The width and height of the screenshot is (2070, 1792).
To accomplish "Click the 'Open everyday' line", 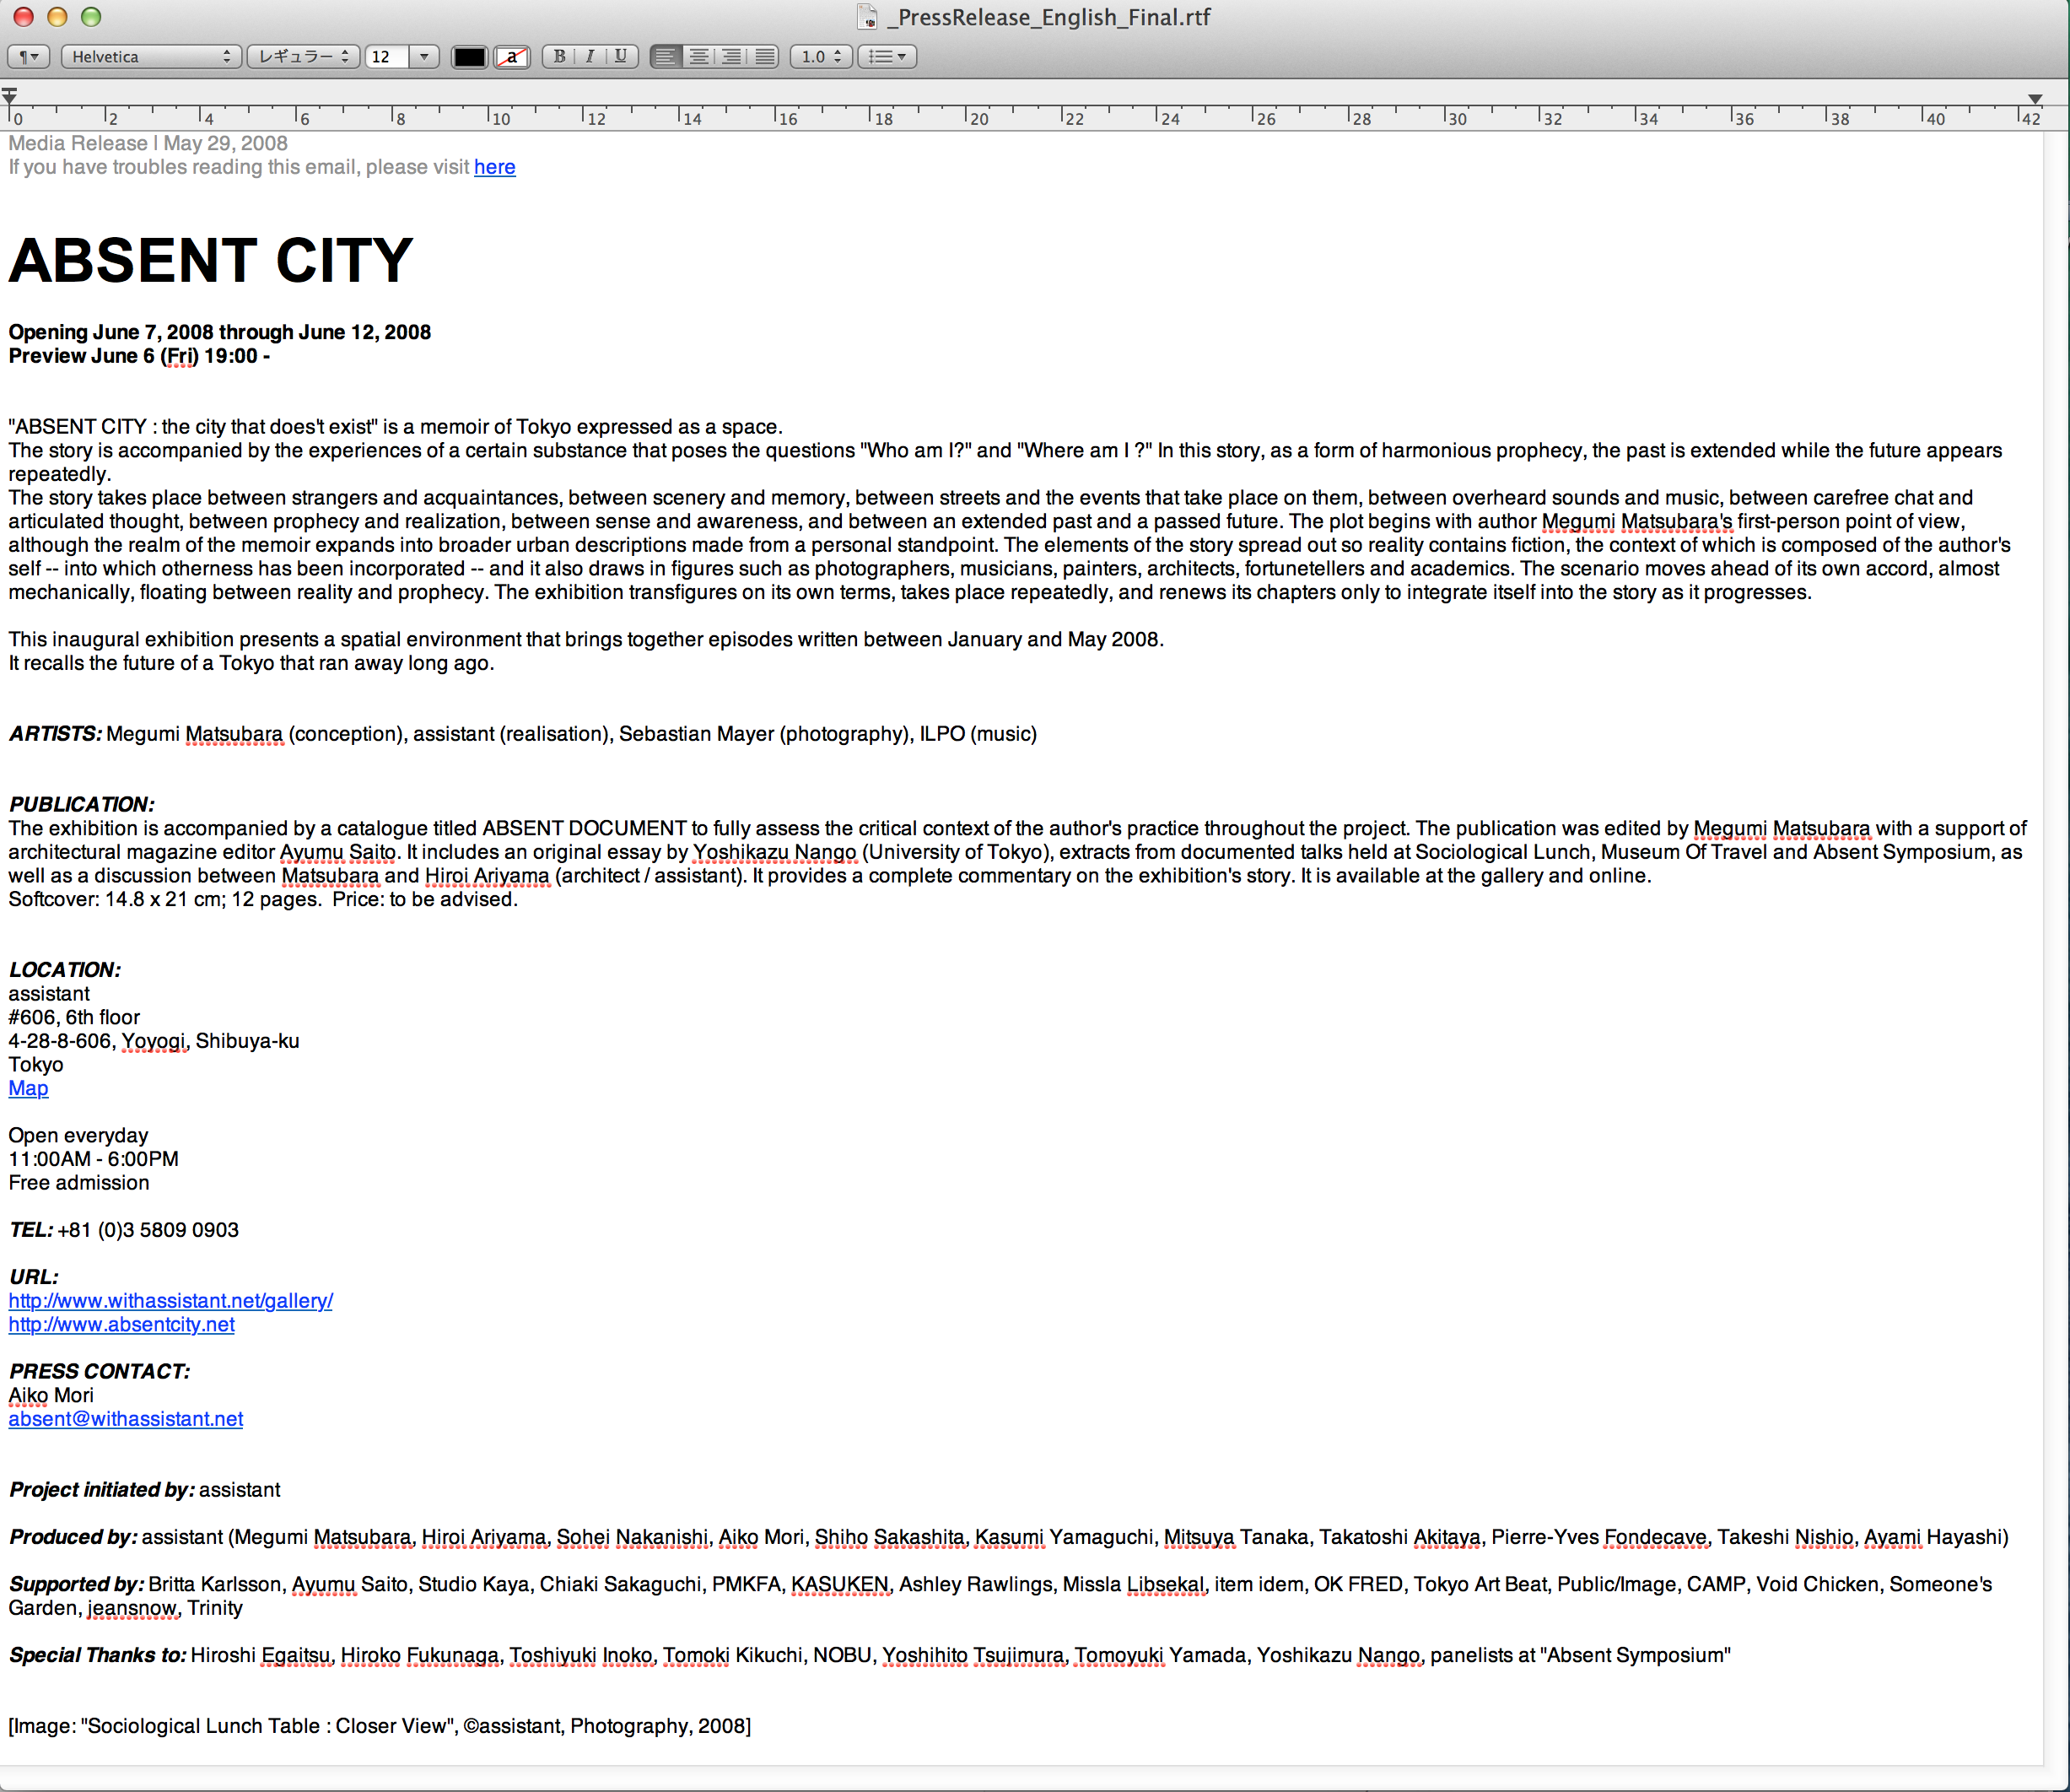I will click(x=78, y=1136).
